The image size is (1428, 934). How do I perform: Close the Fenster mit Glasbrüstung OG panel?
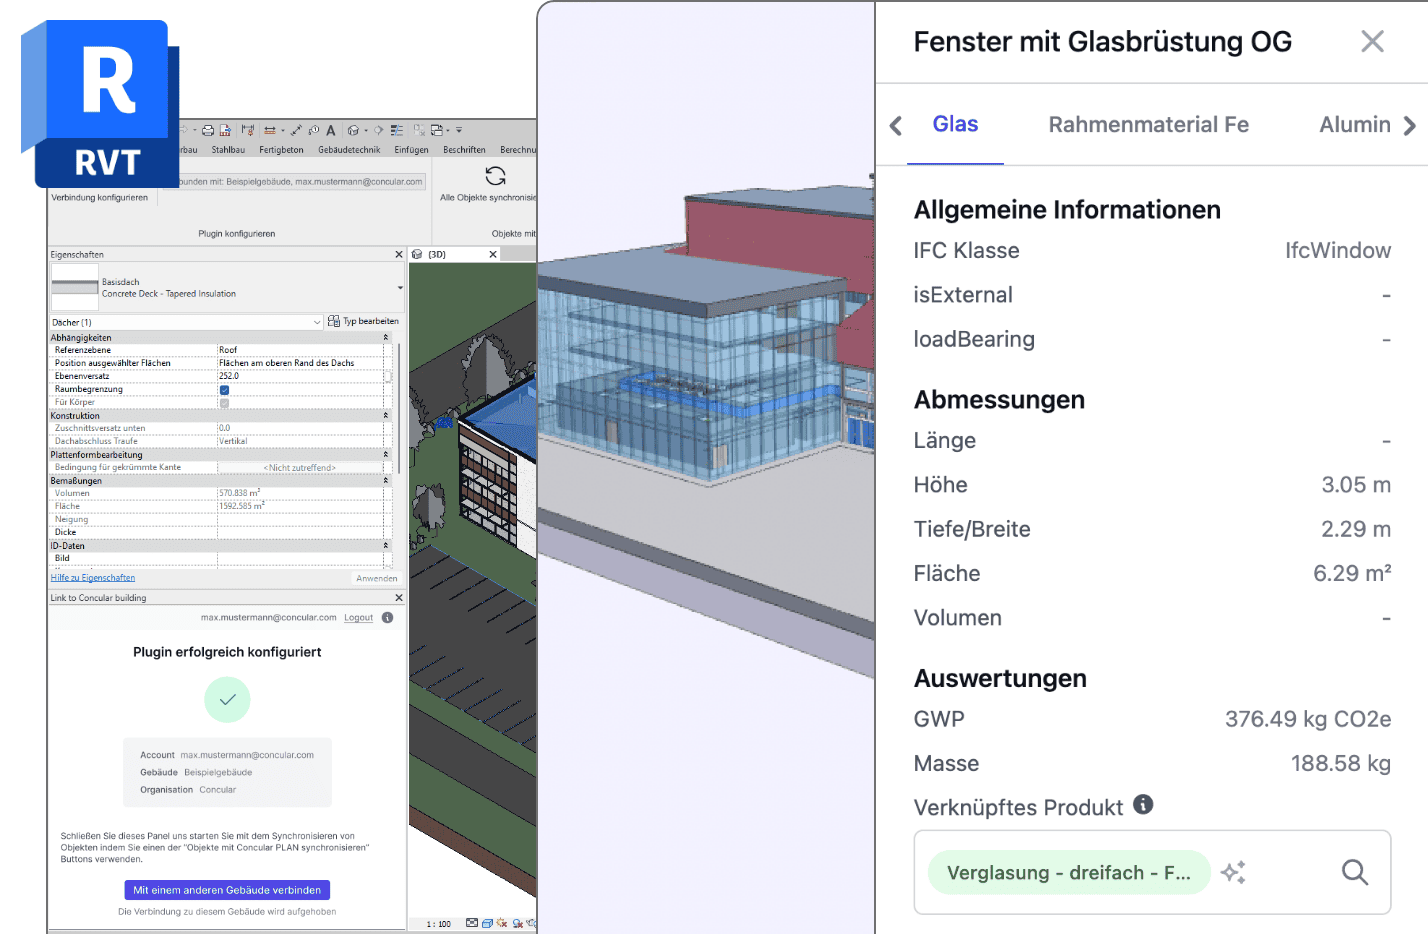tap(1372, 41)
